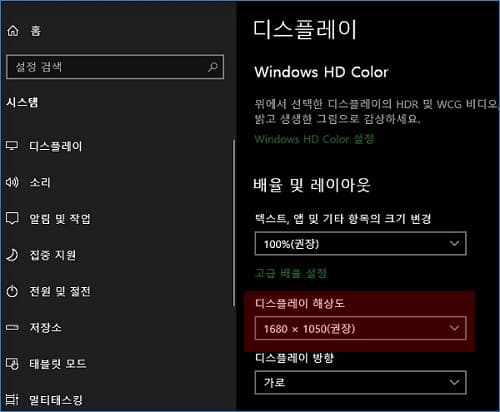This screenshot has height=412, width=500.
Task: Open the 소리 settings page
Action: pyautogui.click(x=40, y=182)
